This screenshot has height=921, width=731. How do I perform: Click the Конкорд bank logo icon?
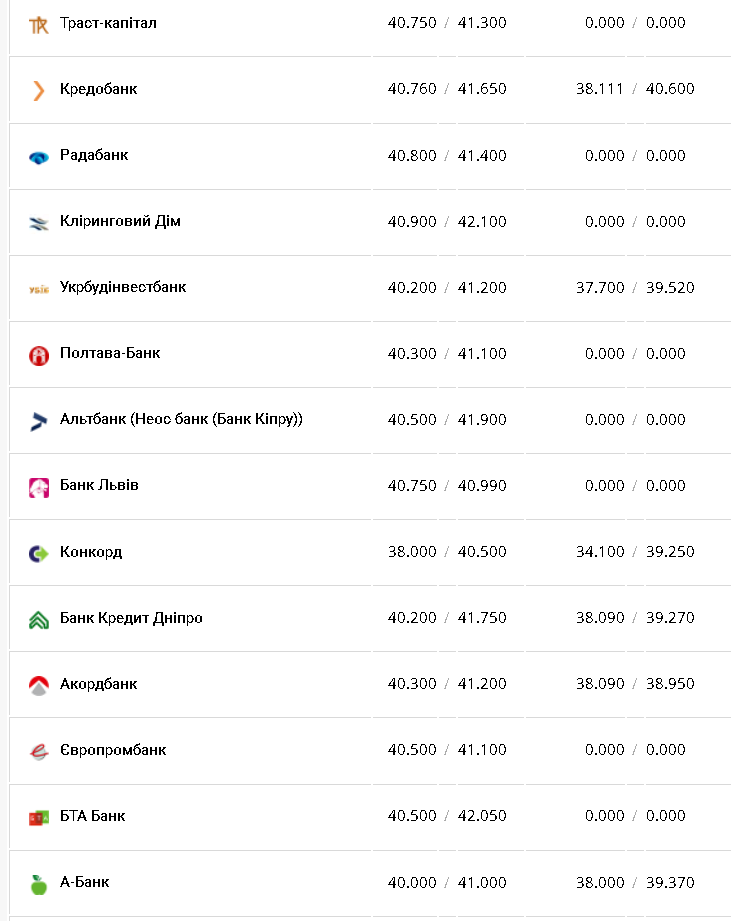coord(39,553)
